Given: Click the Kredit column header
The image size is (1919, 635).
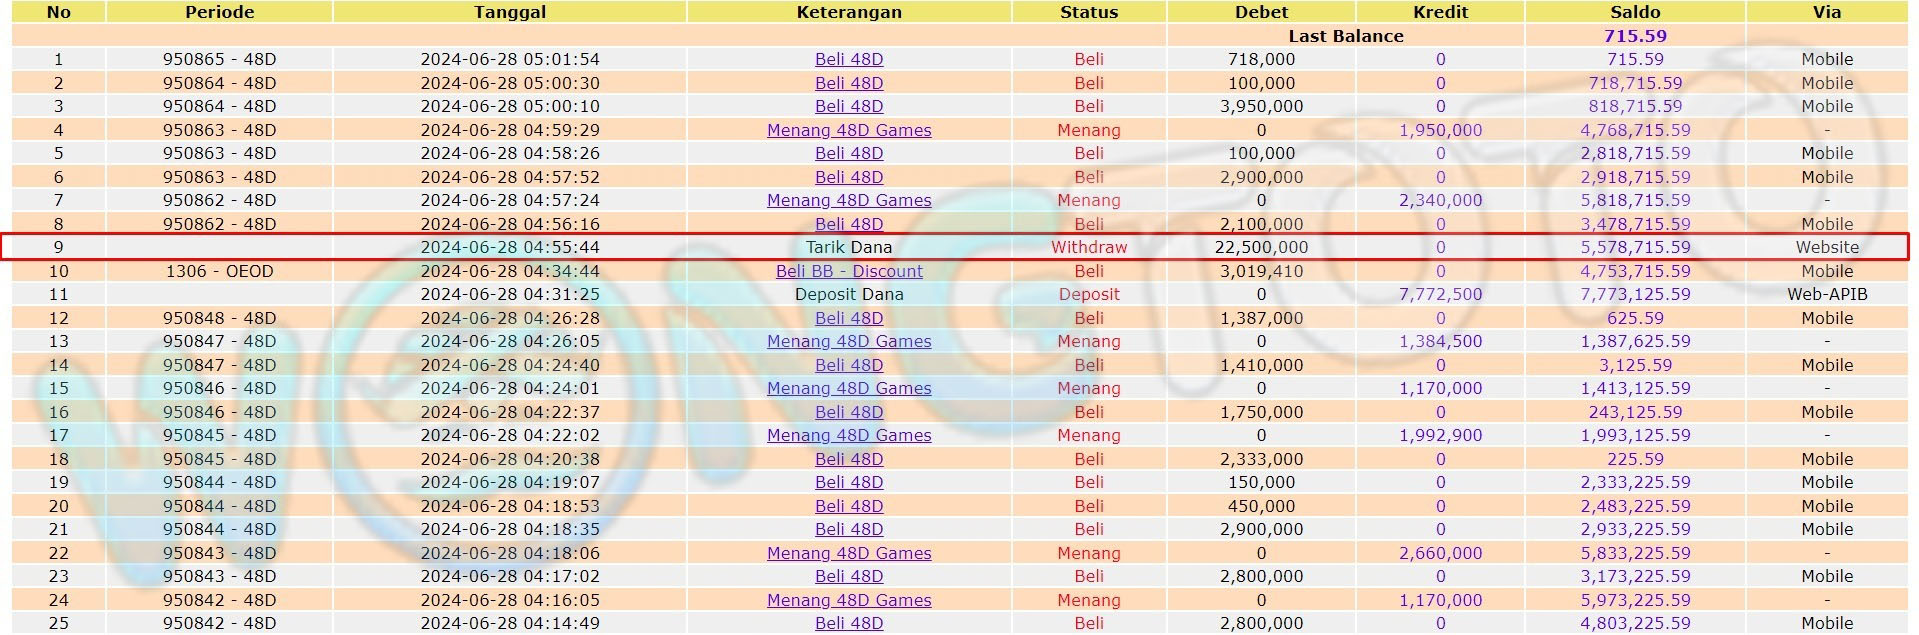Looking at the screenshot, I should (x=1440, y=12).
